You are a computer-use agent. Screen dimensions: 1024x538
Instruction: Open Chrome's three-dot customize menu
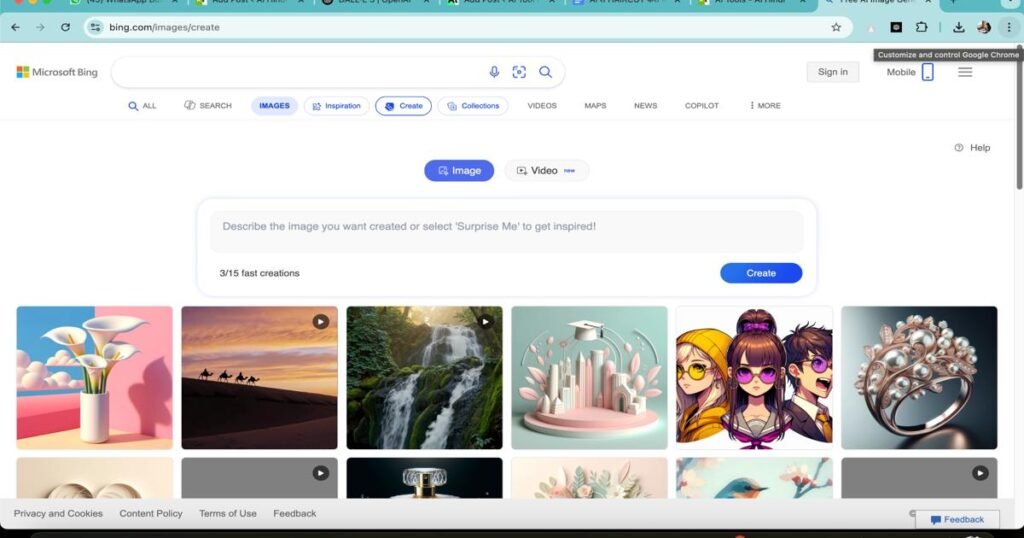pos(1008,27)
